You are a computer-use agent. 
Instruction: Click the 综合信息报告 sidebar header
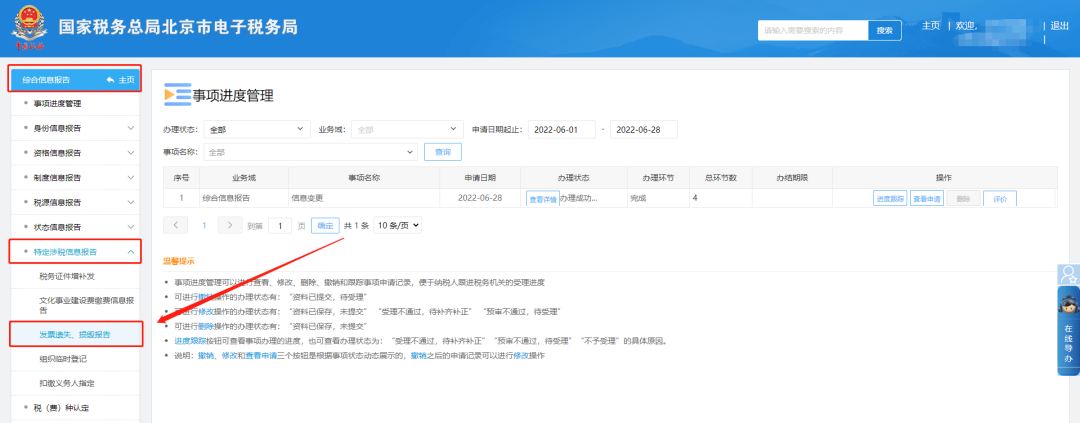75,79
